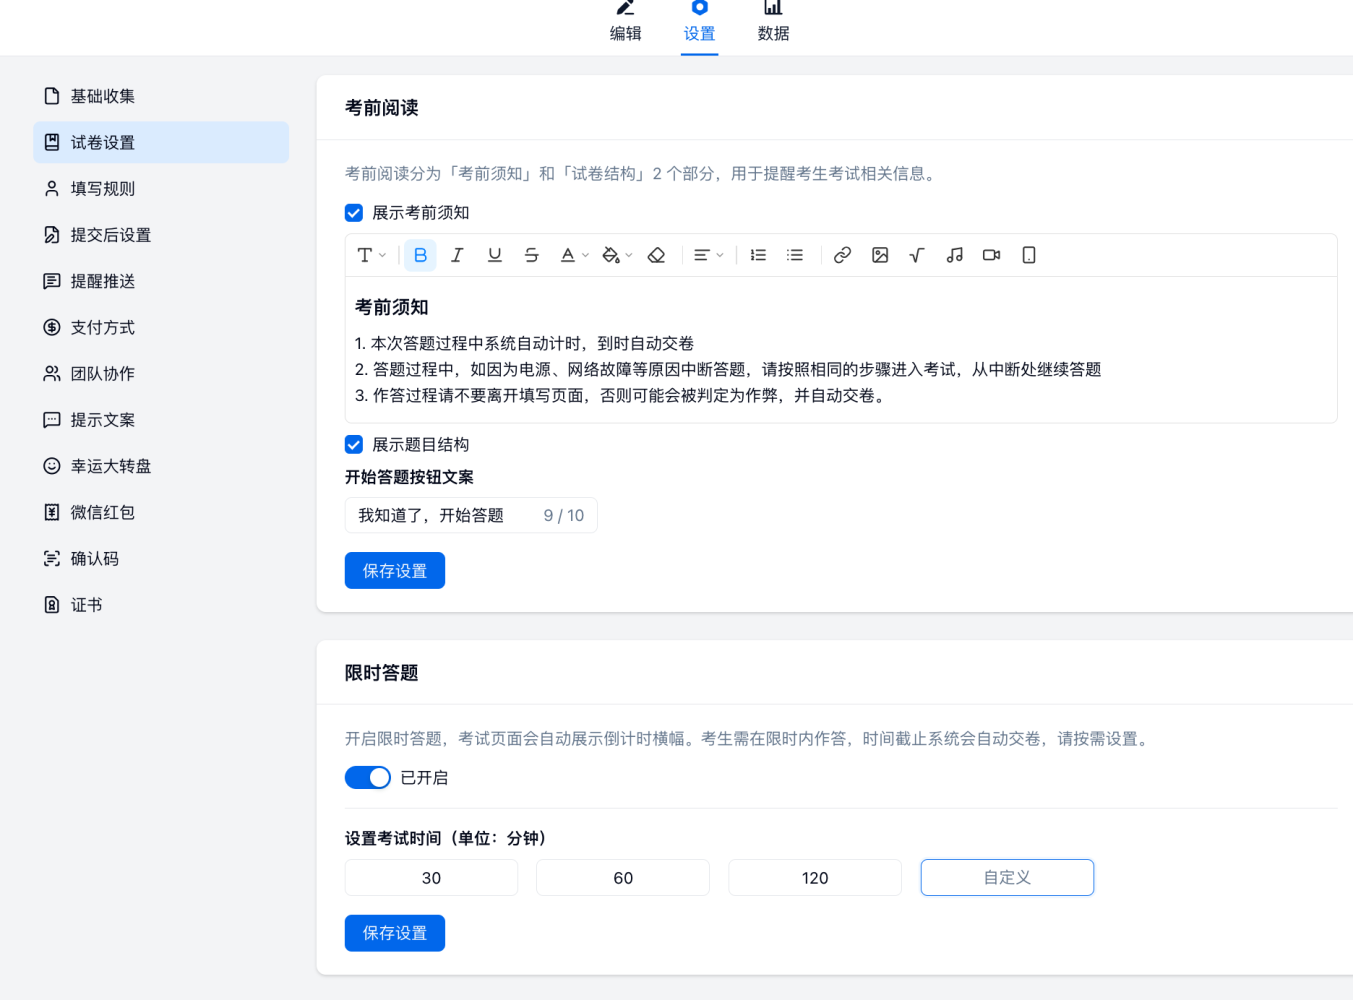Click the underline formatting icon

point(494,255)
